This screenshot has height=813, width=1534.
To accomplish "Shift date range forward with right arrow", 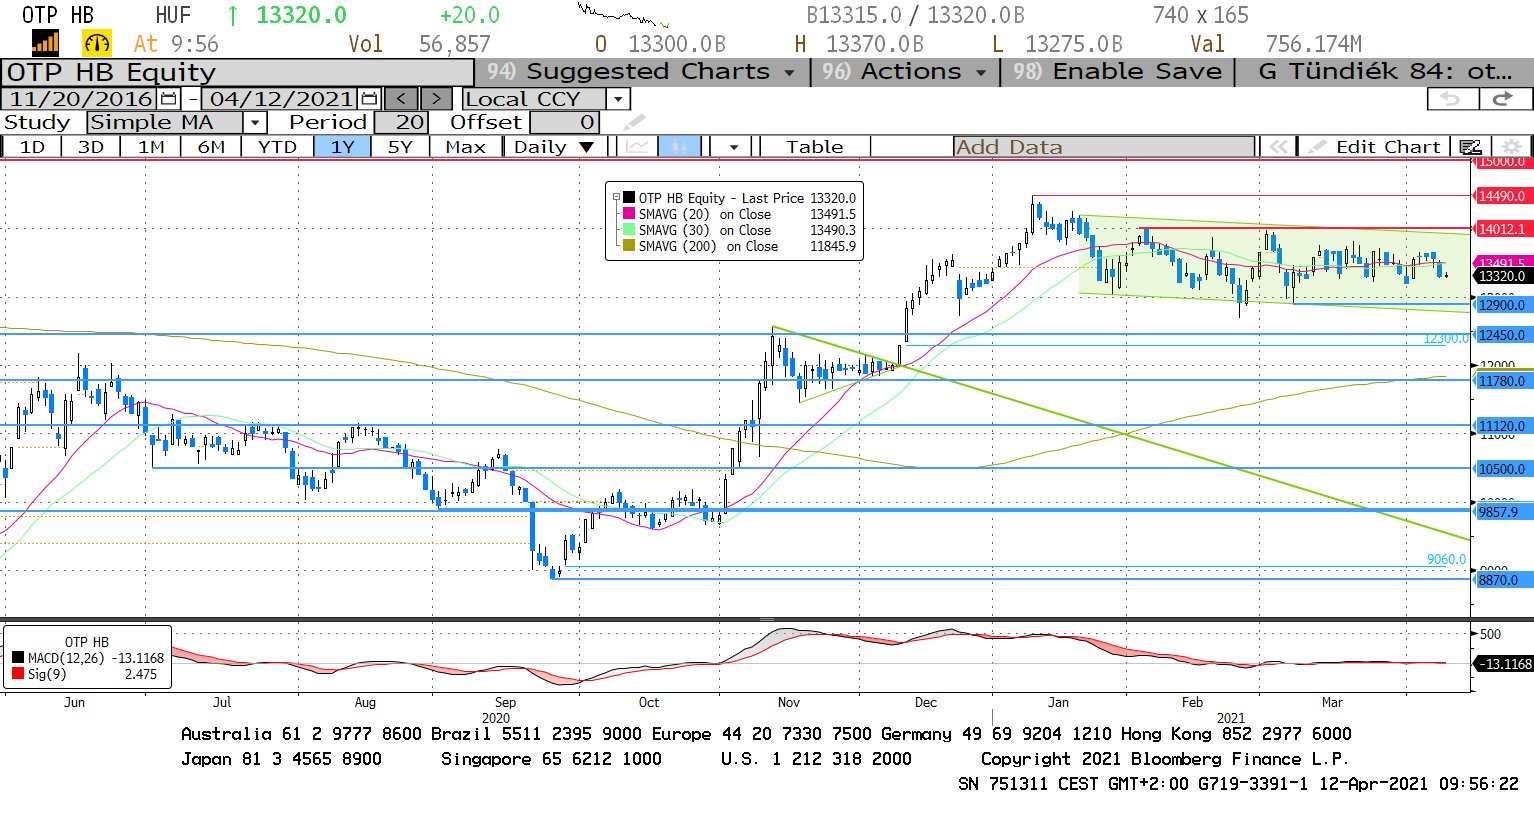I will tap(436, 99).
